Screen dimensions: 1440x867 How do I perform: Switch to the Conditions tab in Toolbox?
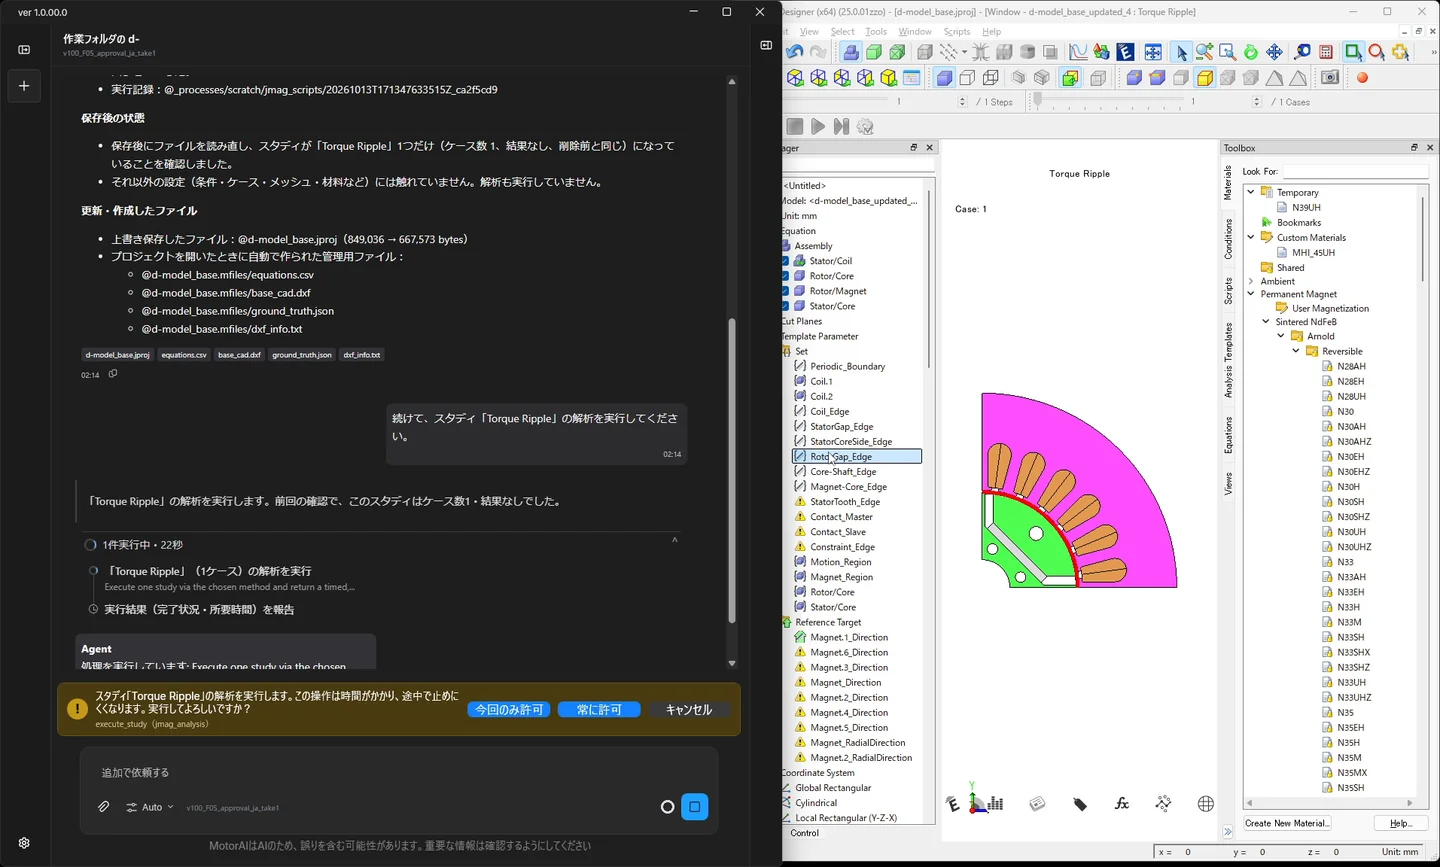coord(1229,240)
